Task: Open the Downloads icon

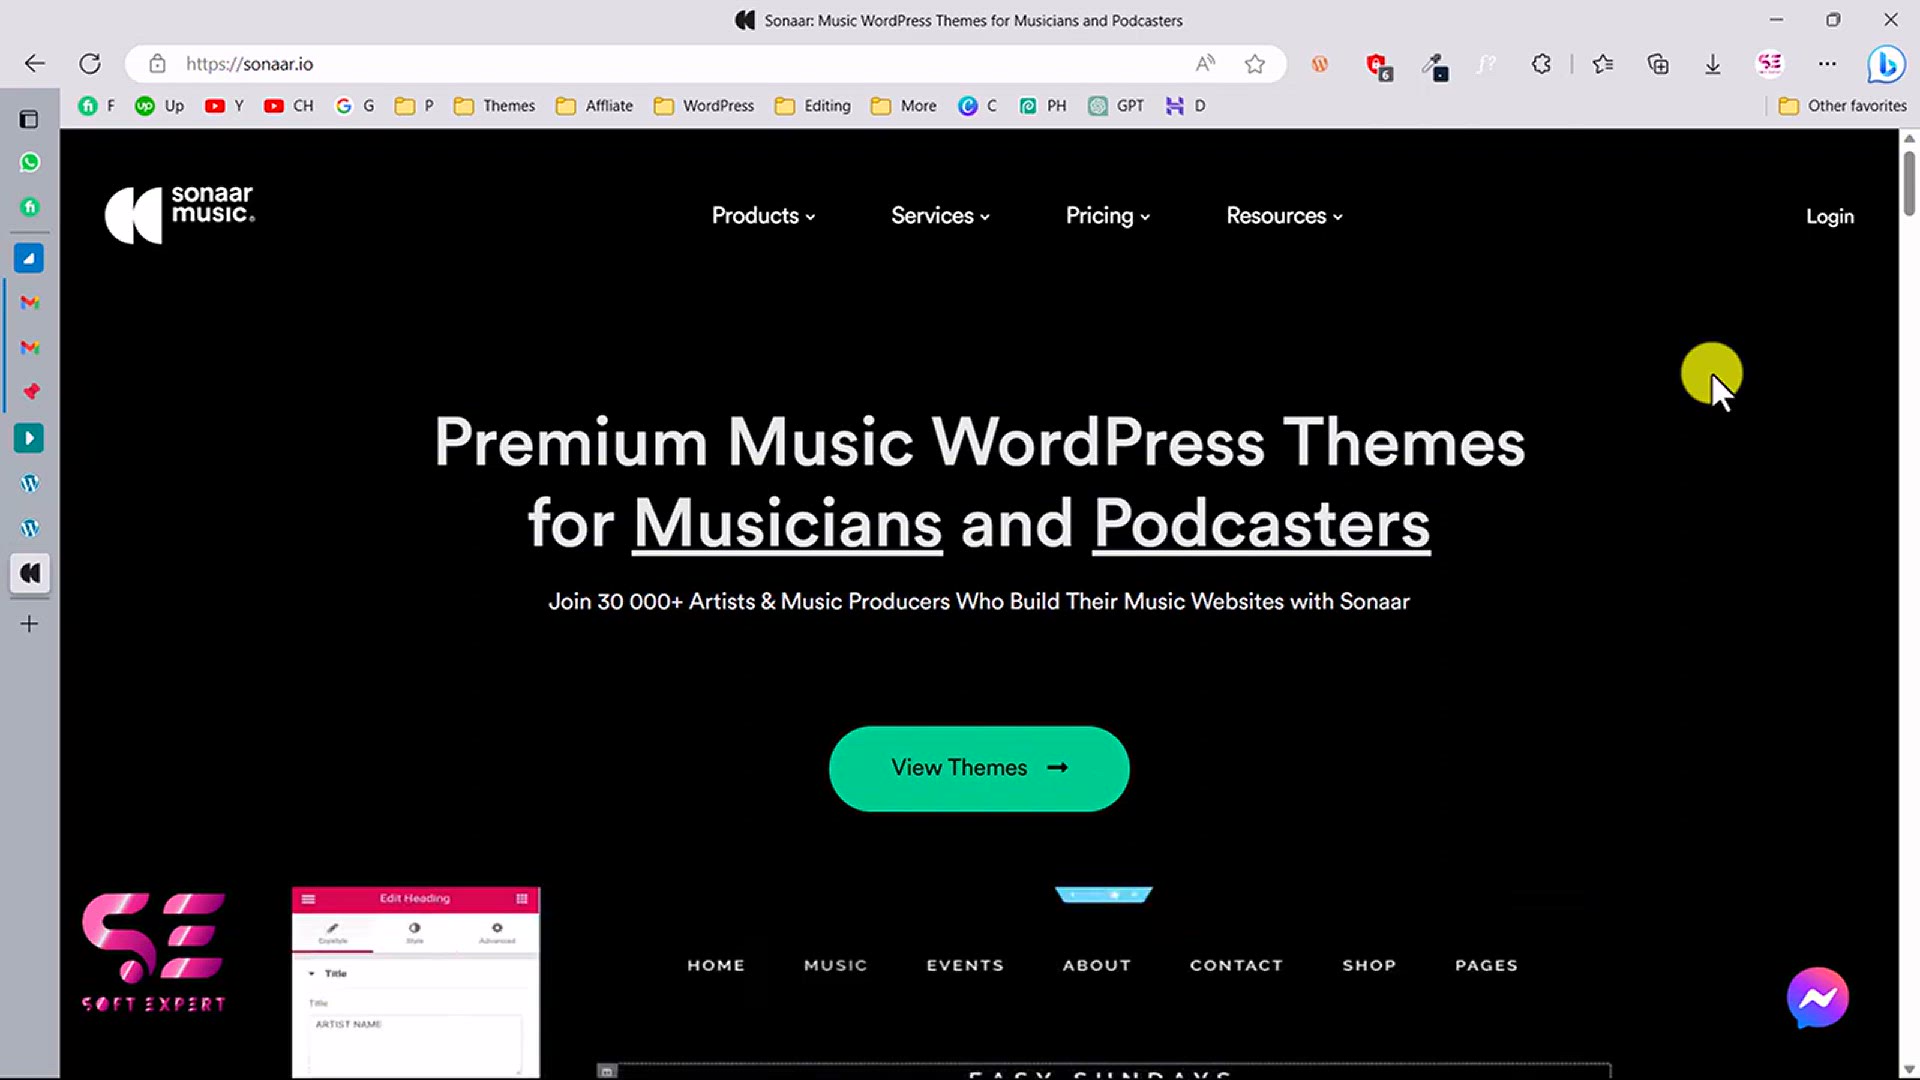Action: [1713, 64]
